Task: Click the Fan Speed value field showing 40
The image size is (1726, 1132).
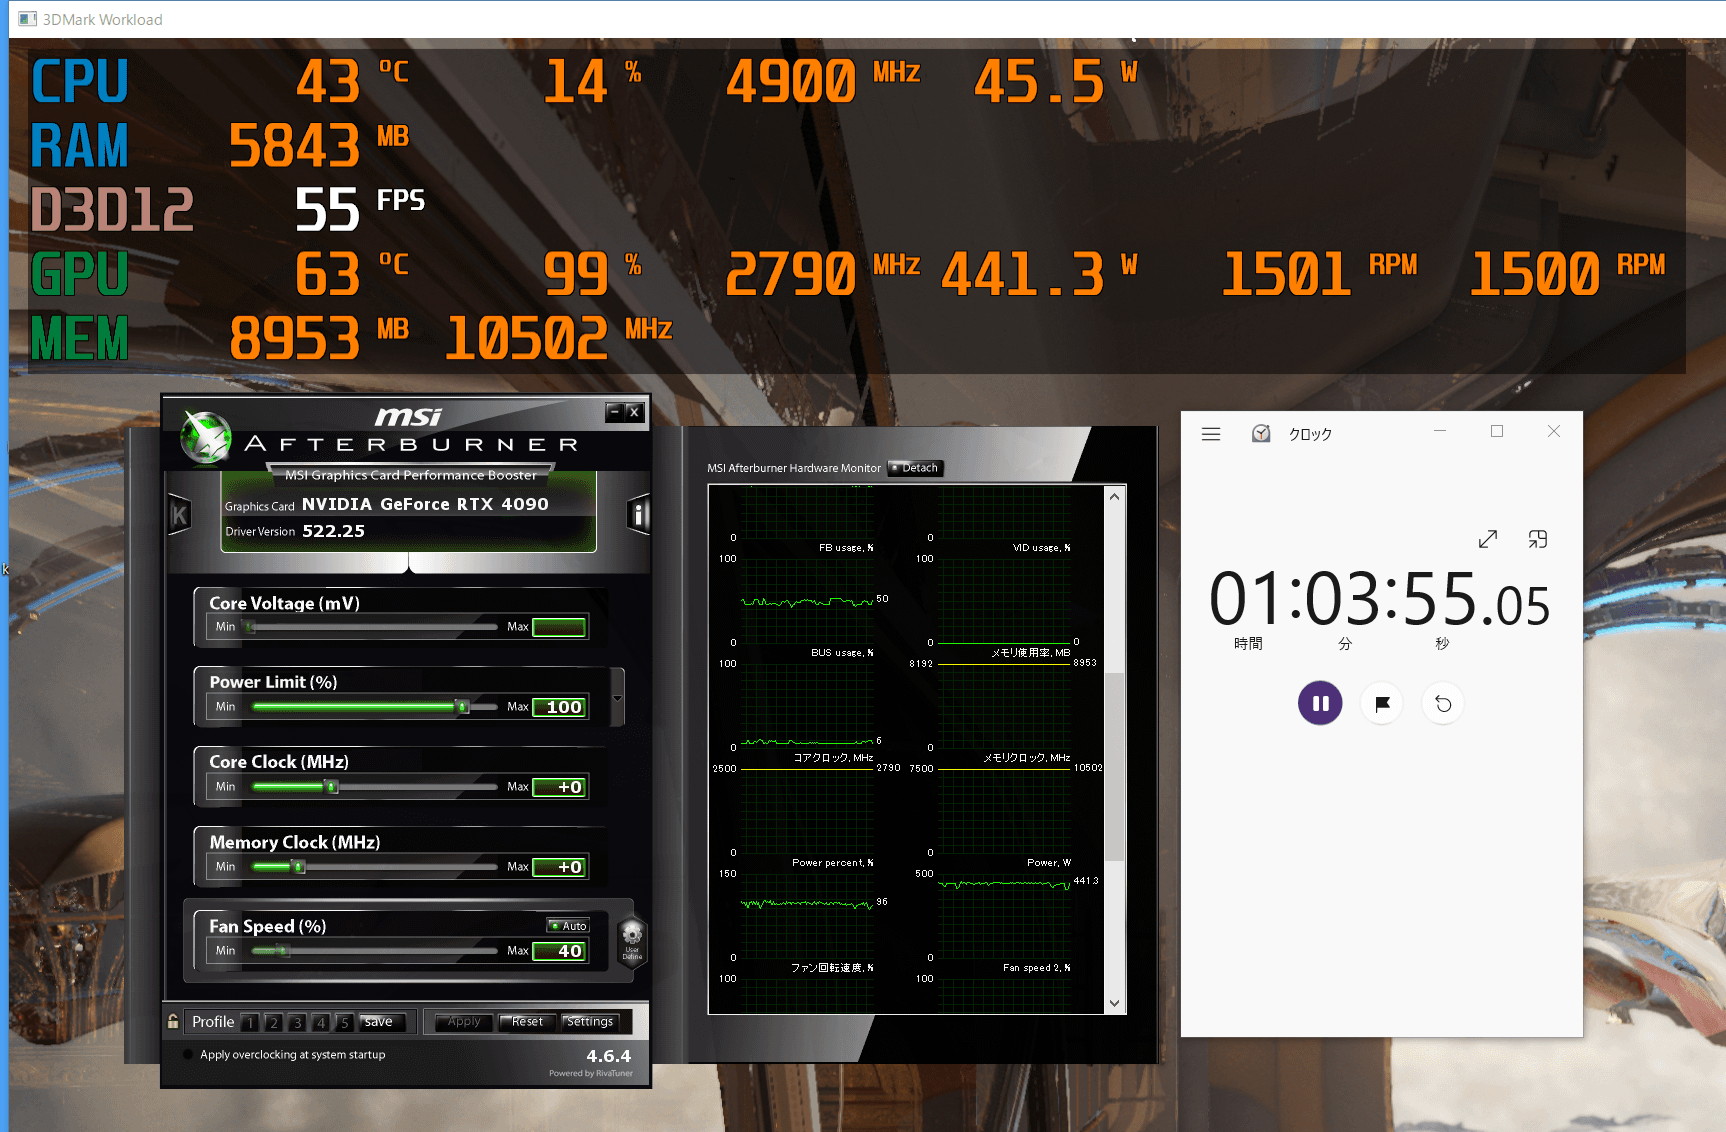Action: 559,951
